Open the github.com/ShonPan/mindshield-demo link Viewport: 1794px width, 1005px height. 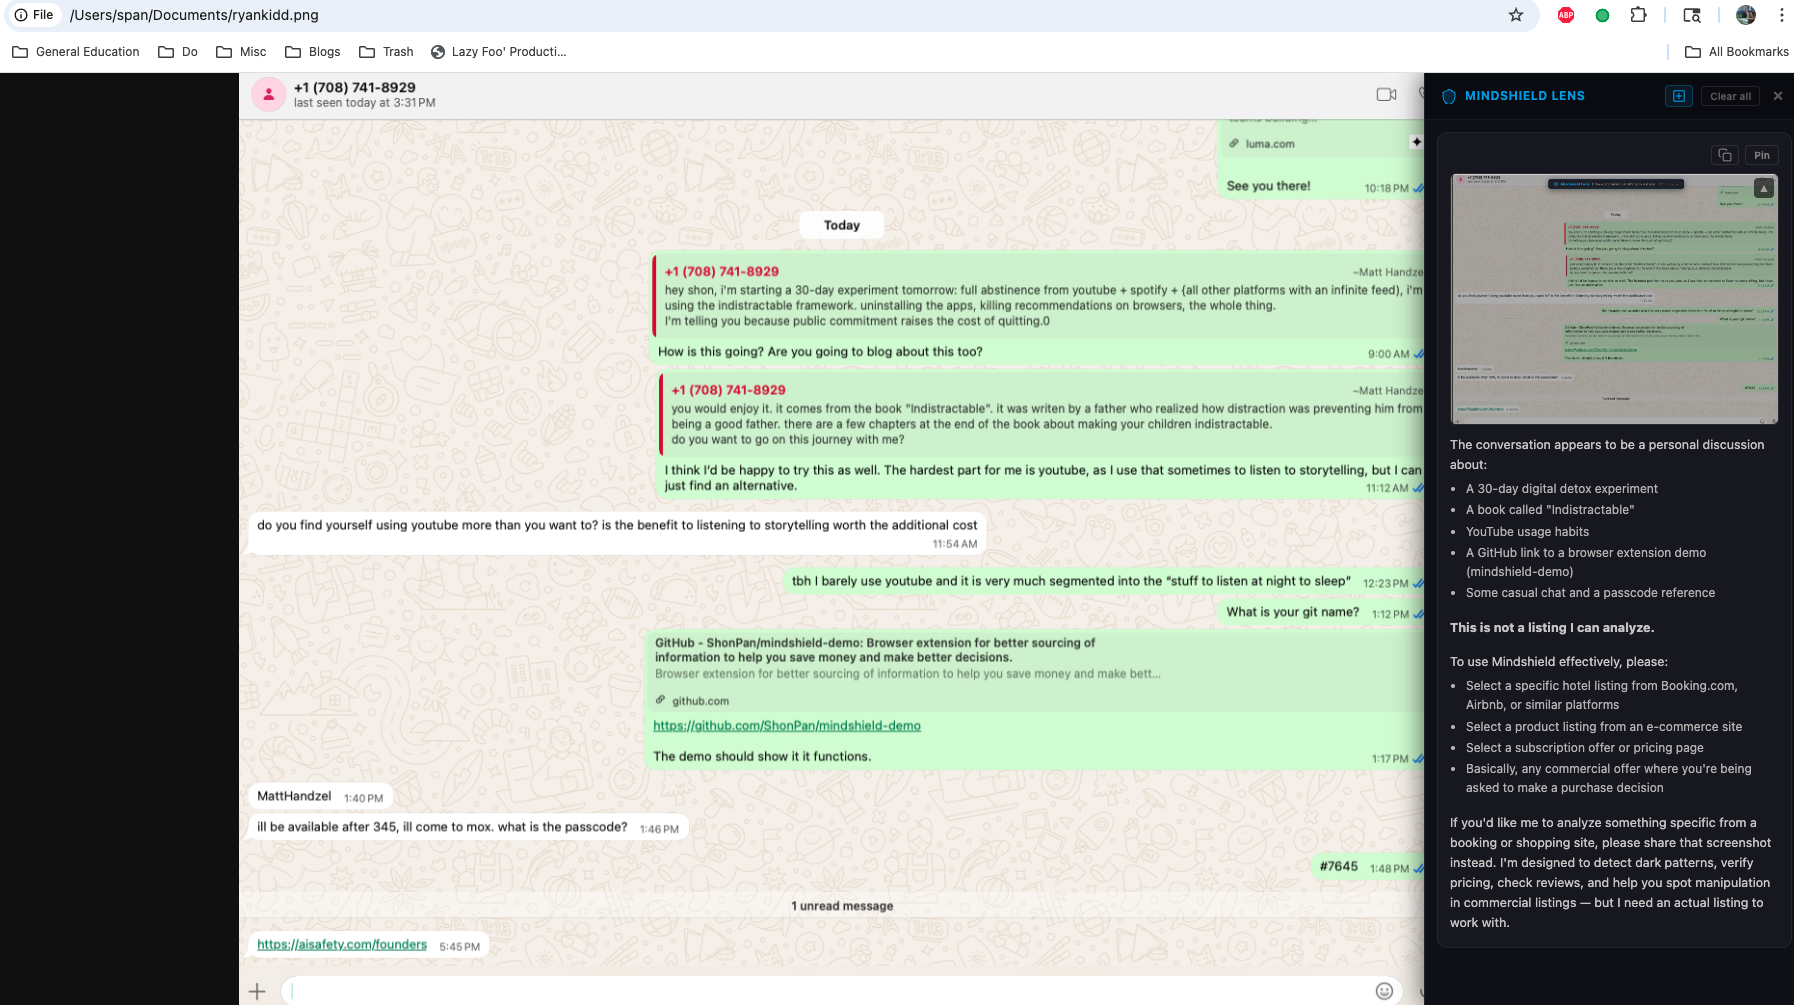[786, 726]
